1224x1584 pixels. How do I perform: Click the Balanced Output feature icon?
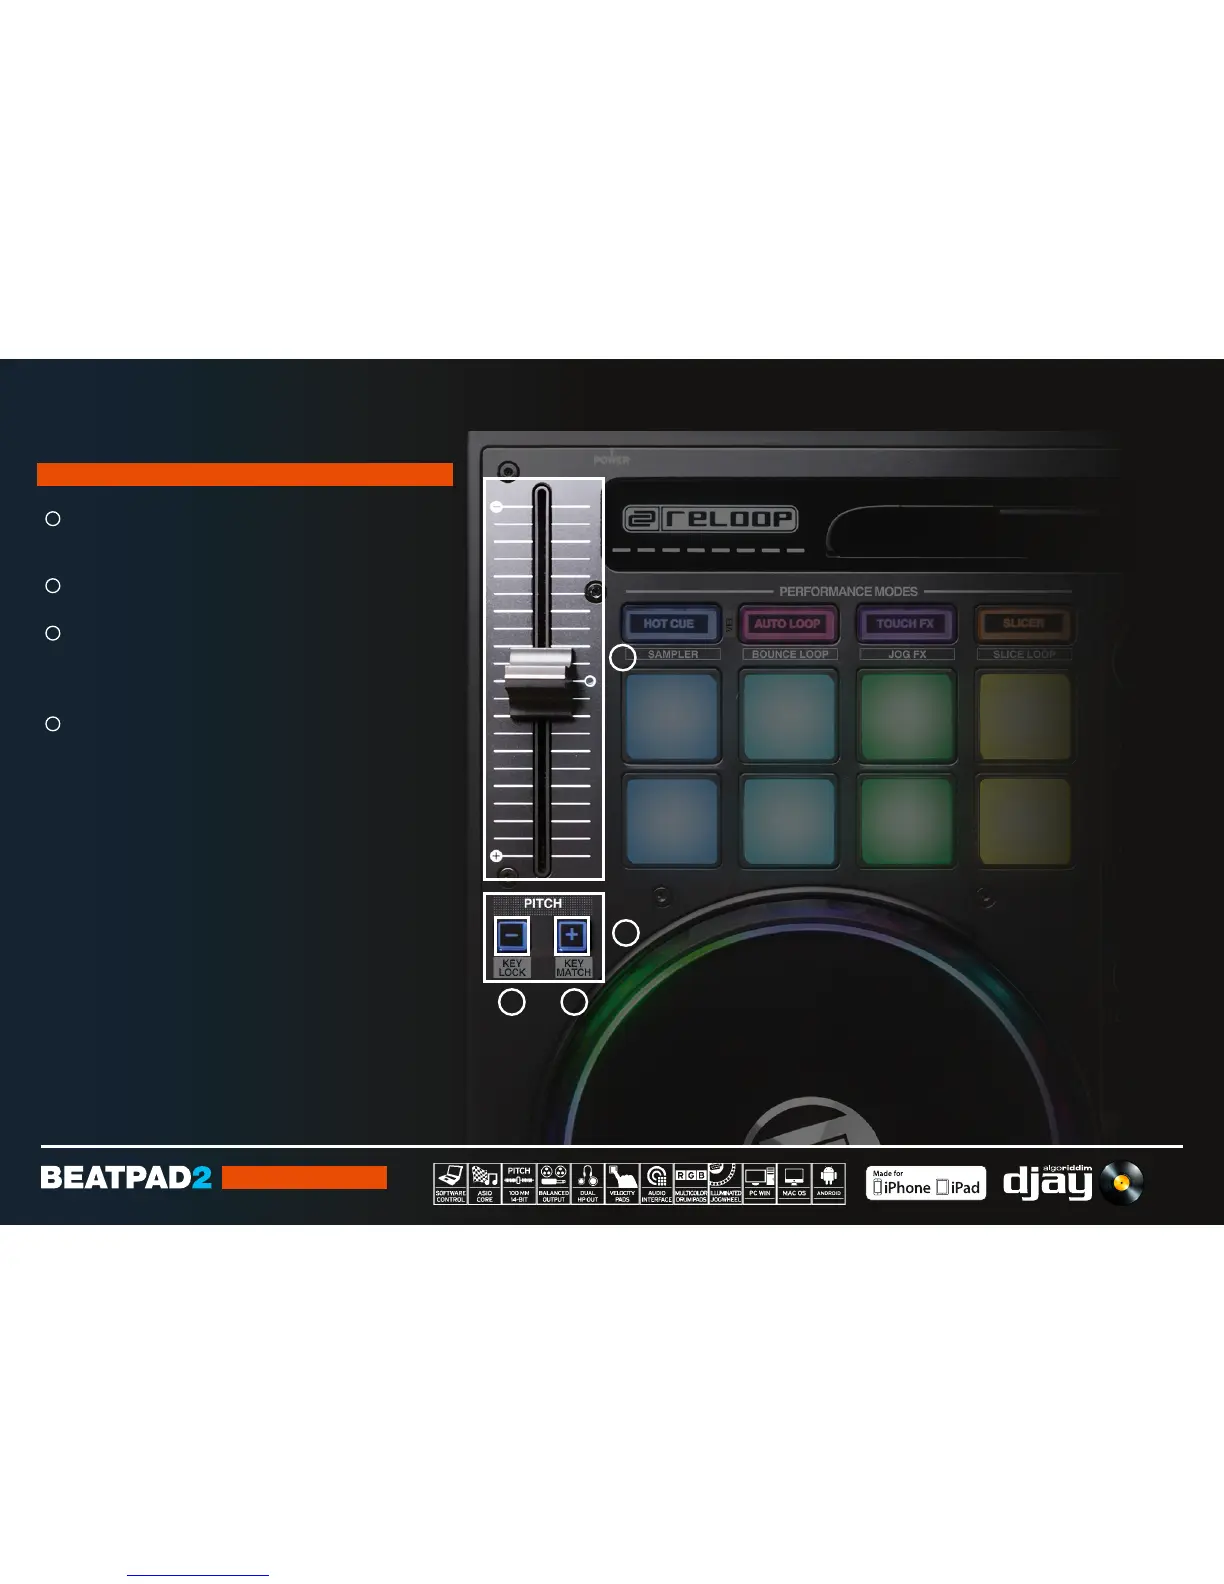[x=553, y=1184]
